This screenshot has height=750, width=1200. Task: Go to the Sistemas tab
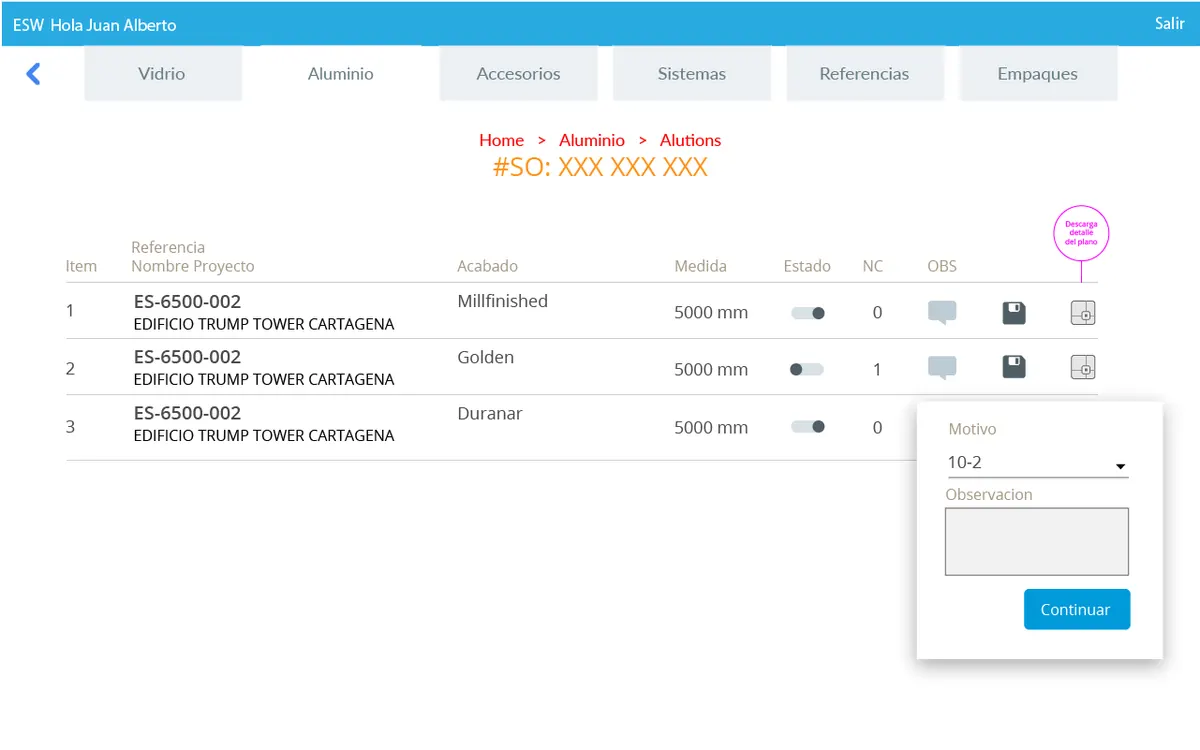[x=692, y=73]
